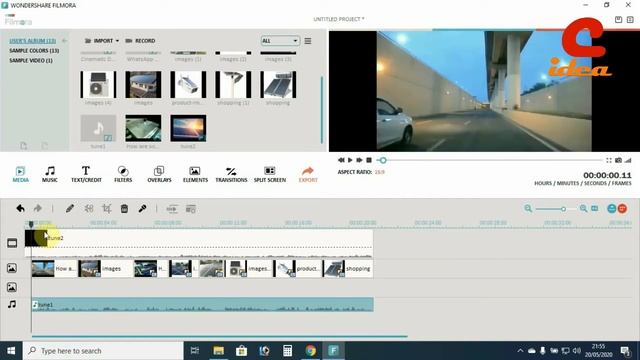Click the back arrow beside User's Album
This screenshot has height=360, width=640.
64,41
